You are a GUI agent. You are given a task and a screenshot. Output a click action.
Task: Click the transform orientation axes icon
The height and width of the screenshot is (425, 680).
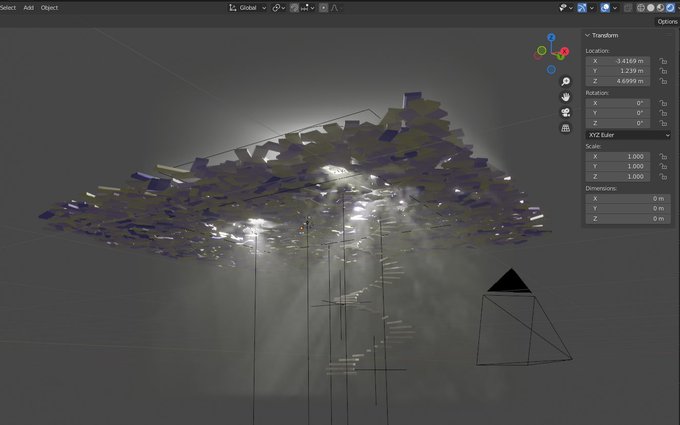click(x=232, y=8)
